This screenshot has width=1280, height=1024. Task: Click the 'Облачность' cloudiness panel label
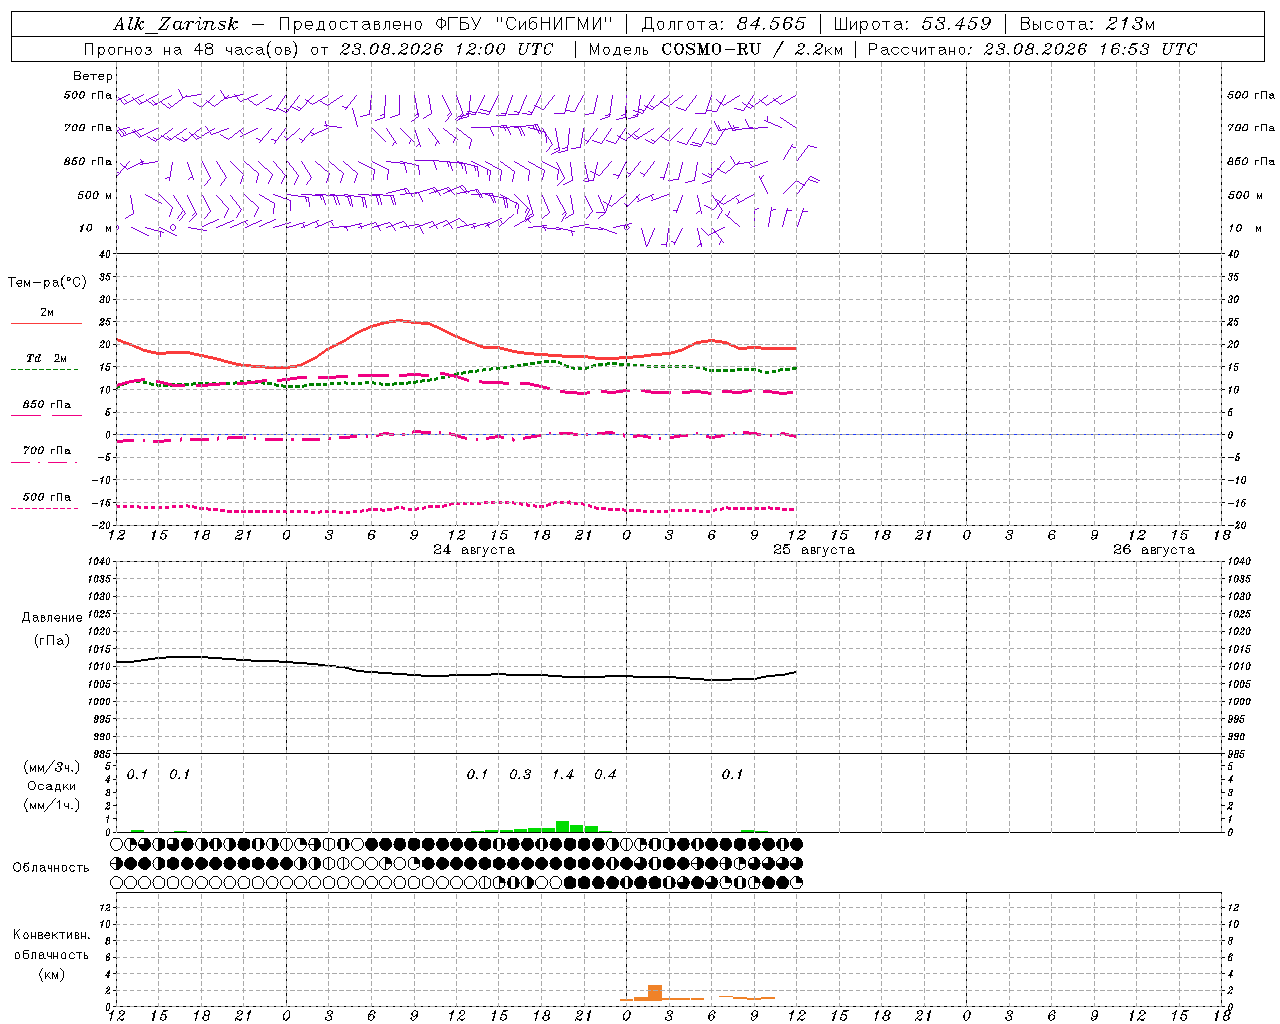pyautogui.click(x=51, y=867)
